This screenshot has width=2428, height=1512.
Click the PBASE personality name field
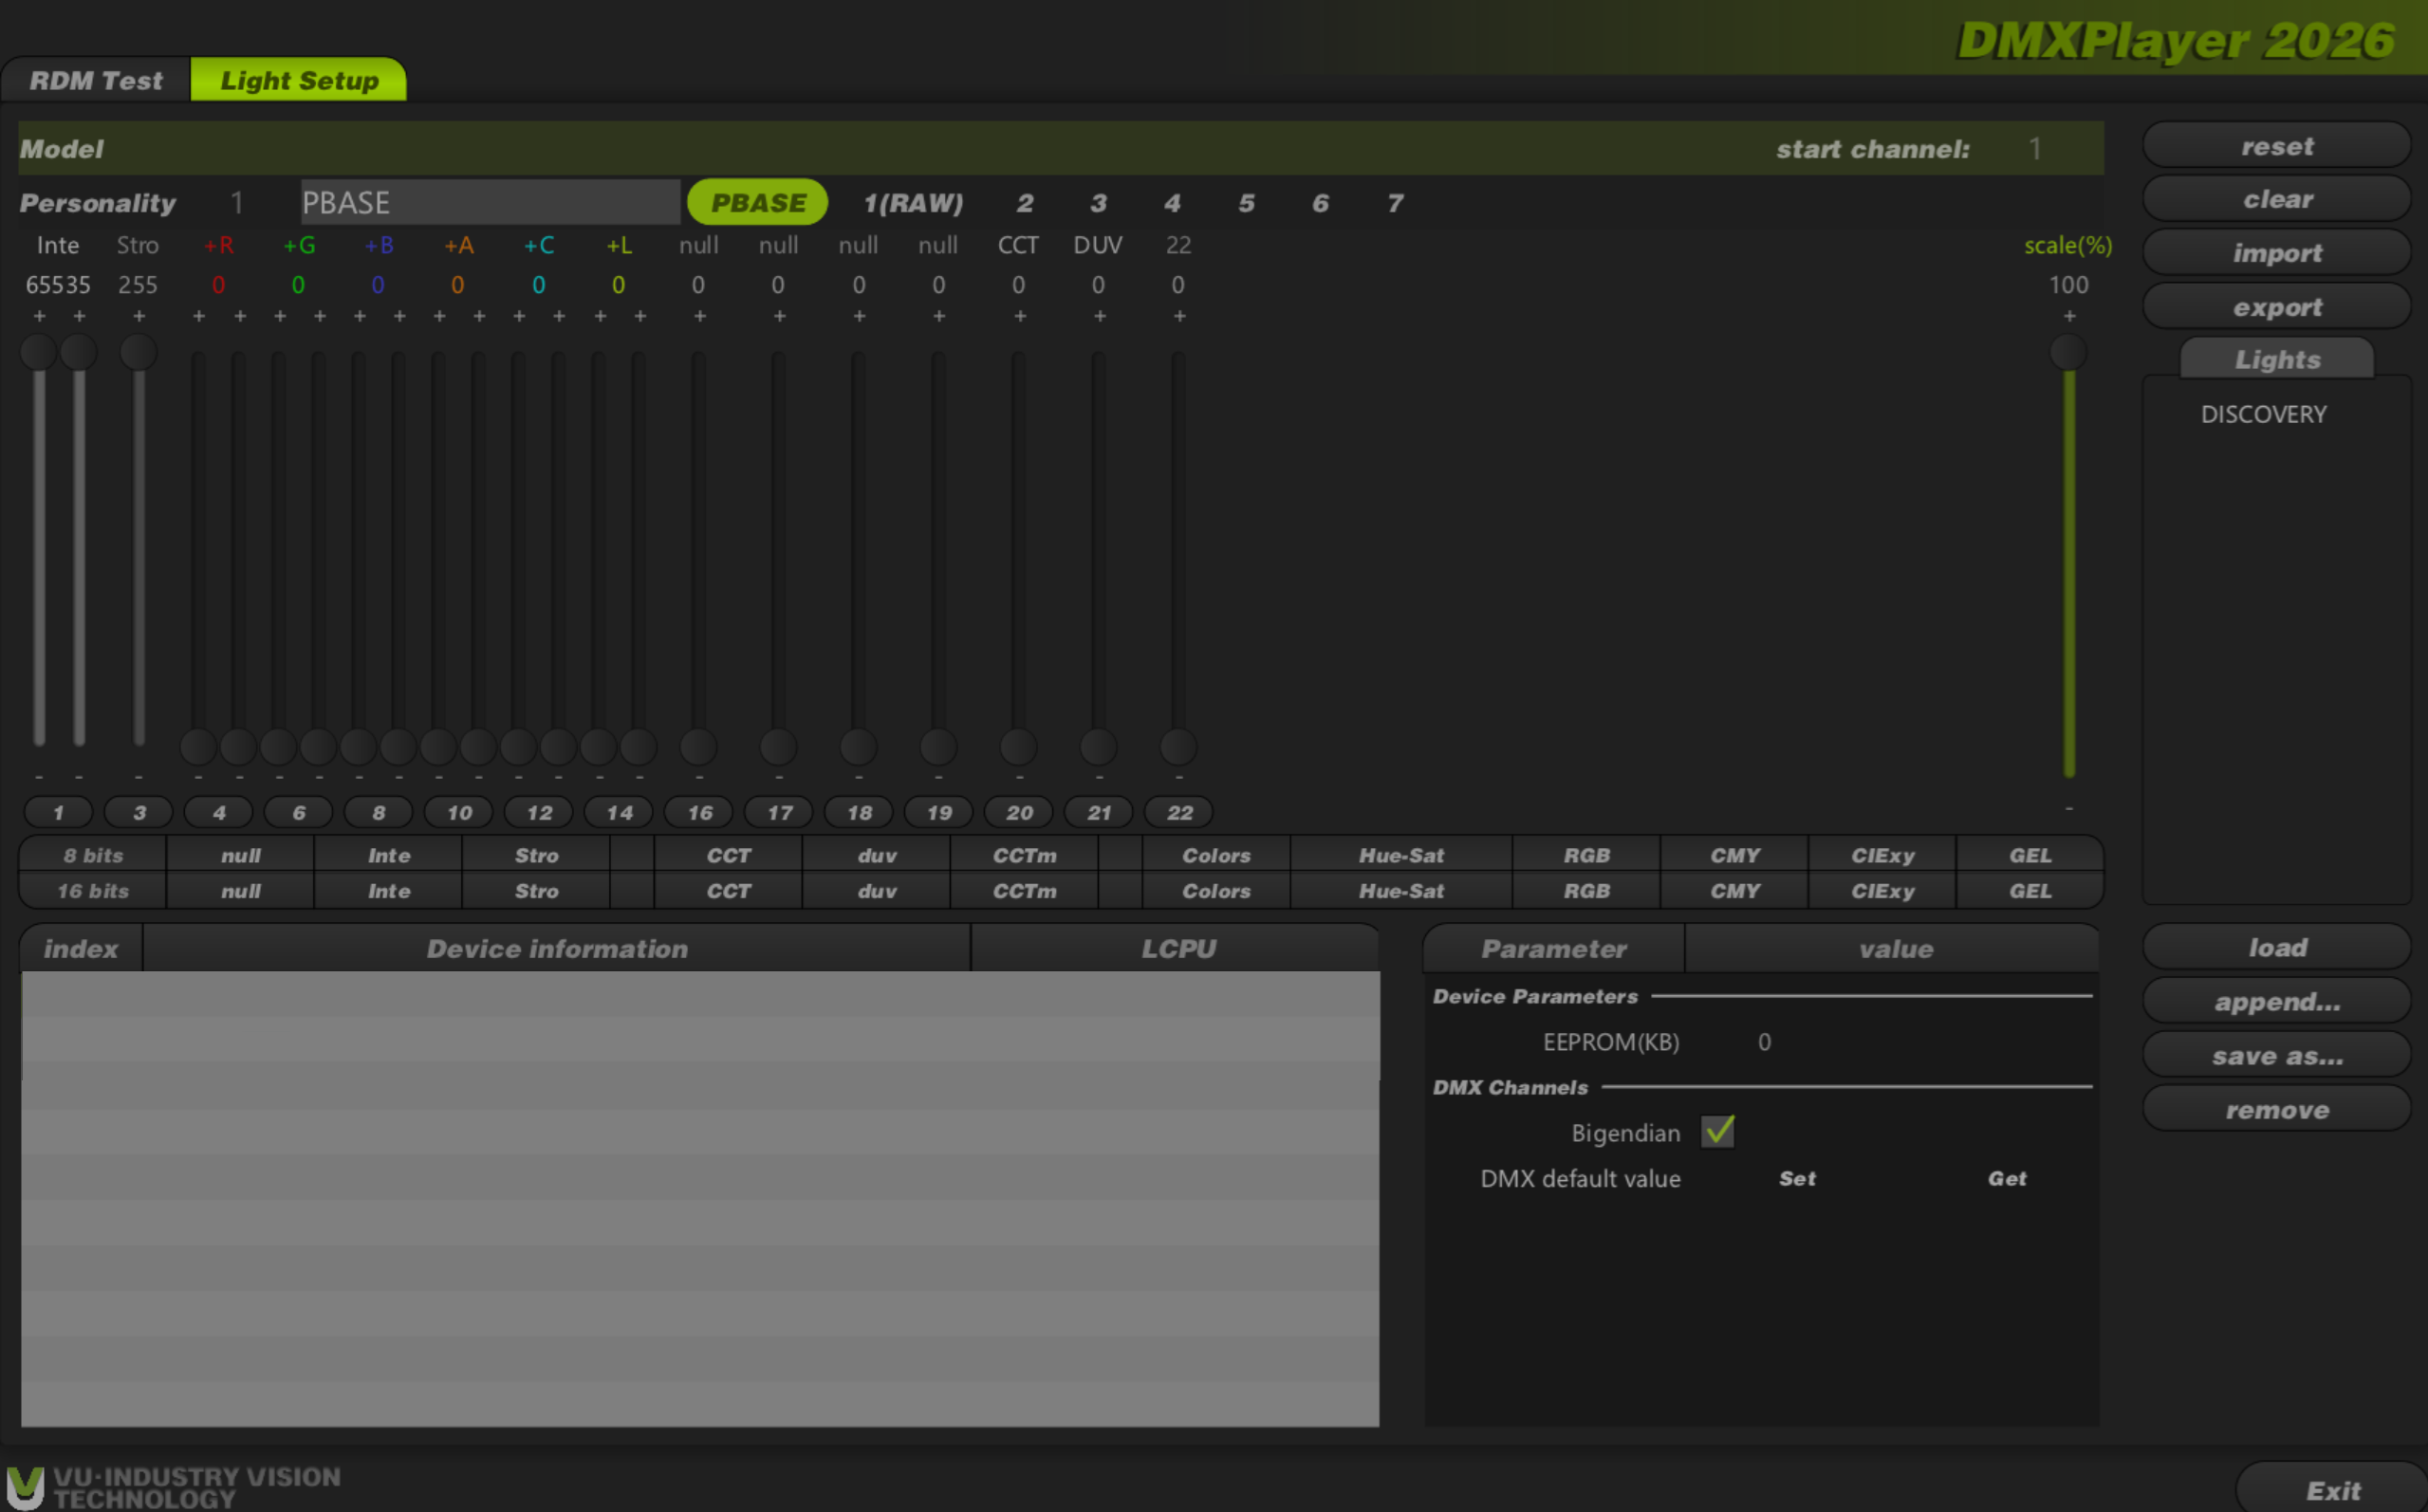click(x=490, y=203)
